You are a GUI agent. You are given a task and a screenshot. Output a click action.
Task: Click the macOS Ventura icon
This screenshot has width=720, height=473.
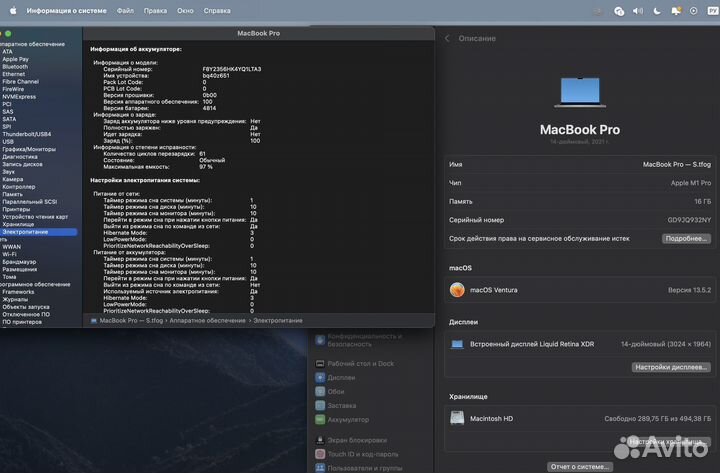point(457,290)
